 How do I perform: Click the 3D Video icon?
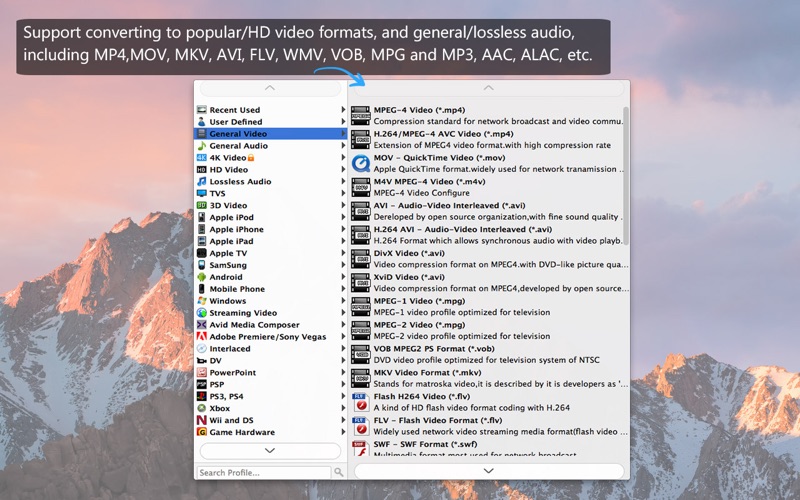tap(202, 205)
